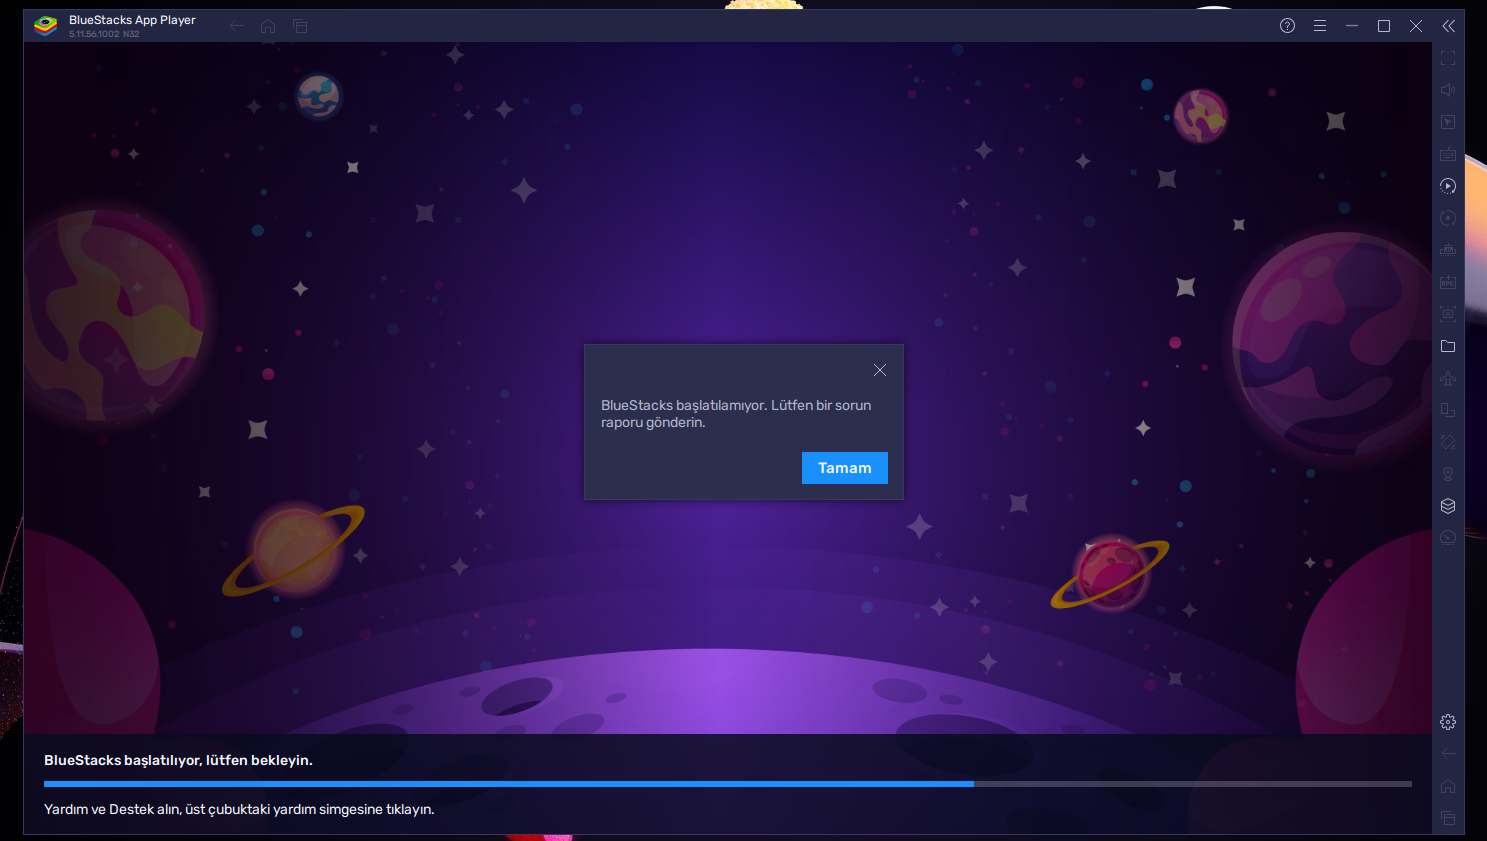The width and height of the screenshot is (1487, 841).
Task: Click the home icon at the sidebar bottom
Action: click(1448, 786)
